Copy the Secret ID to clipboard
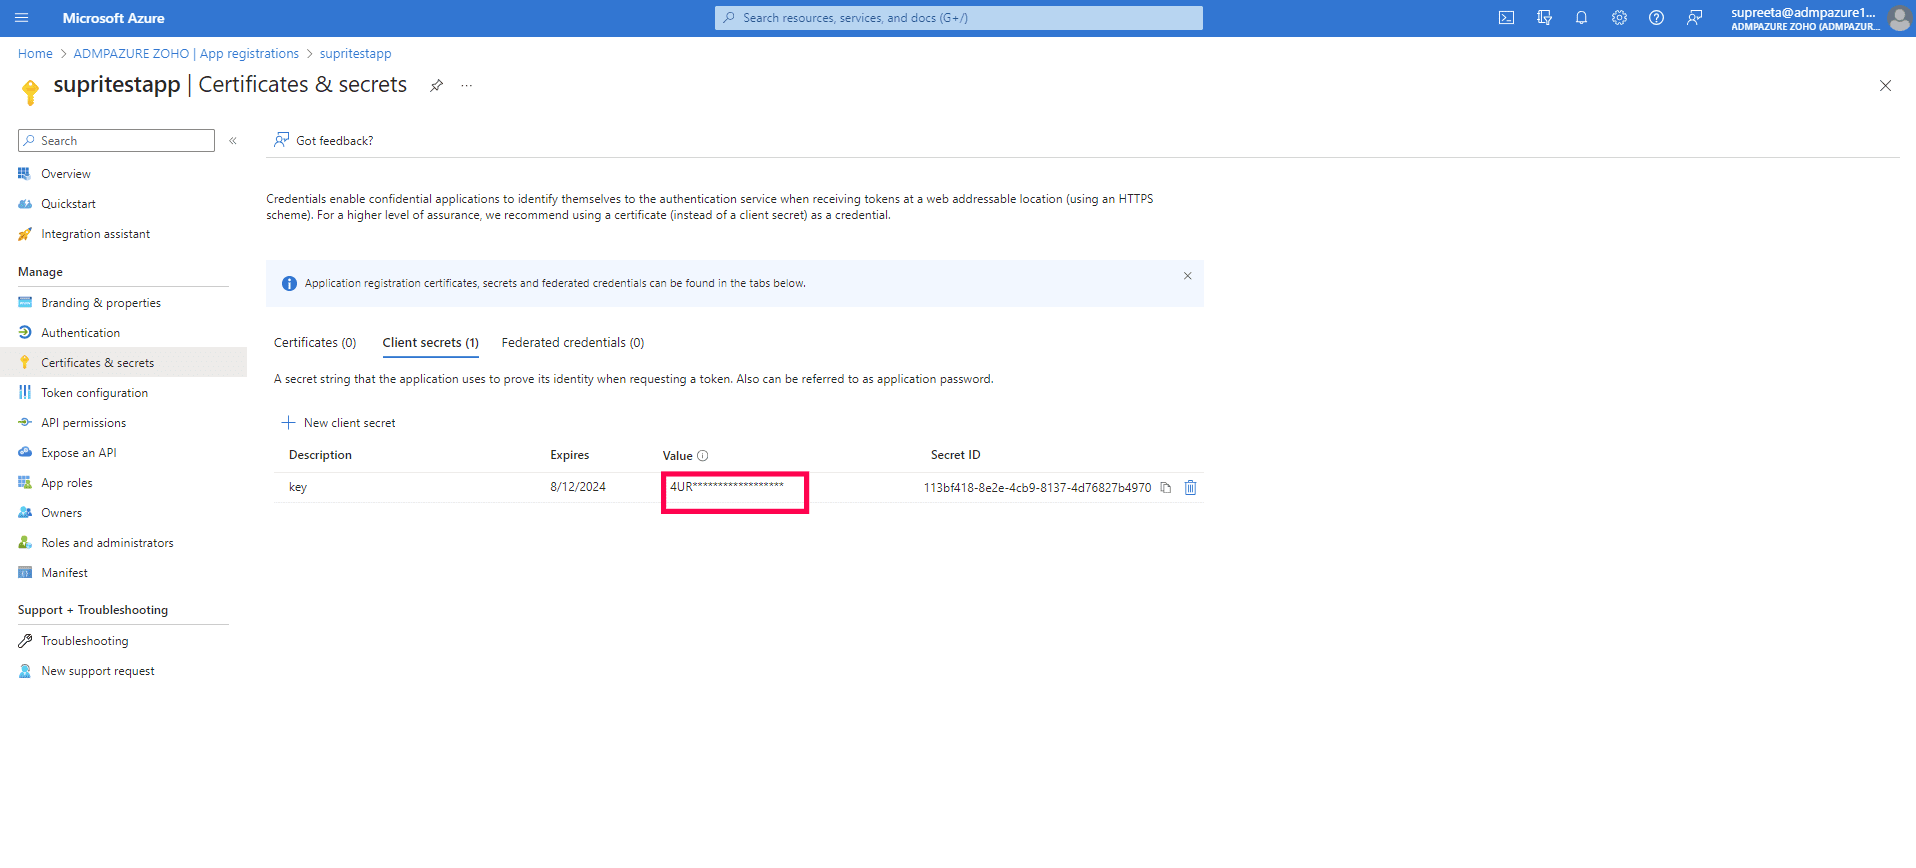This screenshot has width=1916, height=868. (x=1166, y=488)
